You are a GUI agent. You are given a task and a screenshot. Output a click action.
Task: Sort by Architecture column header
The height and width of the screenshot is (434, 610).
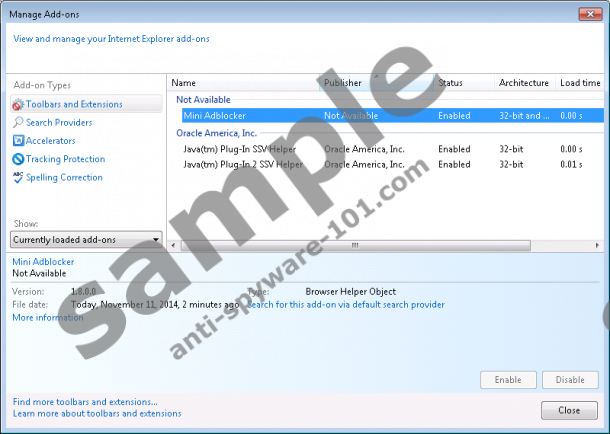click(x=524, y=83)
